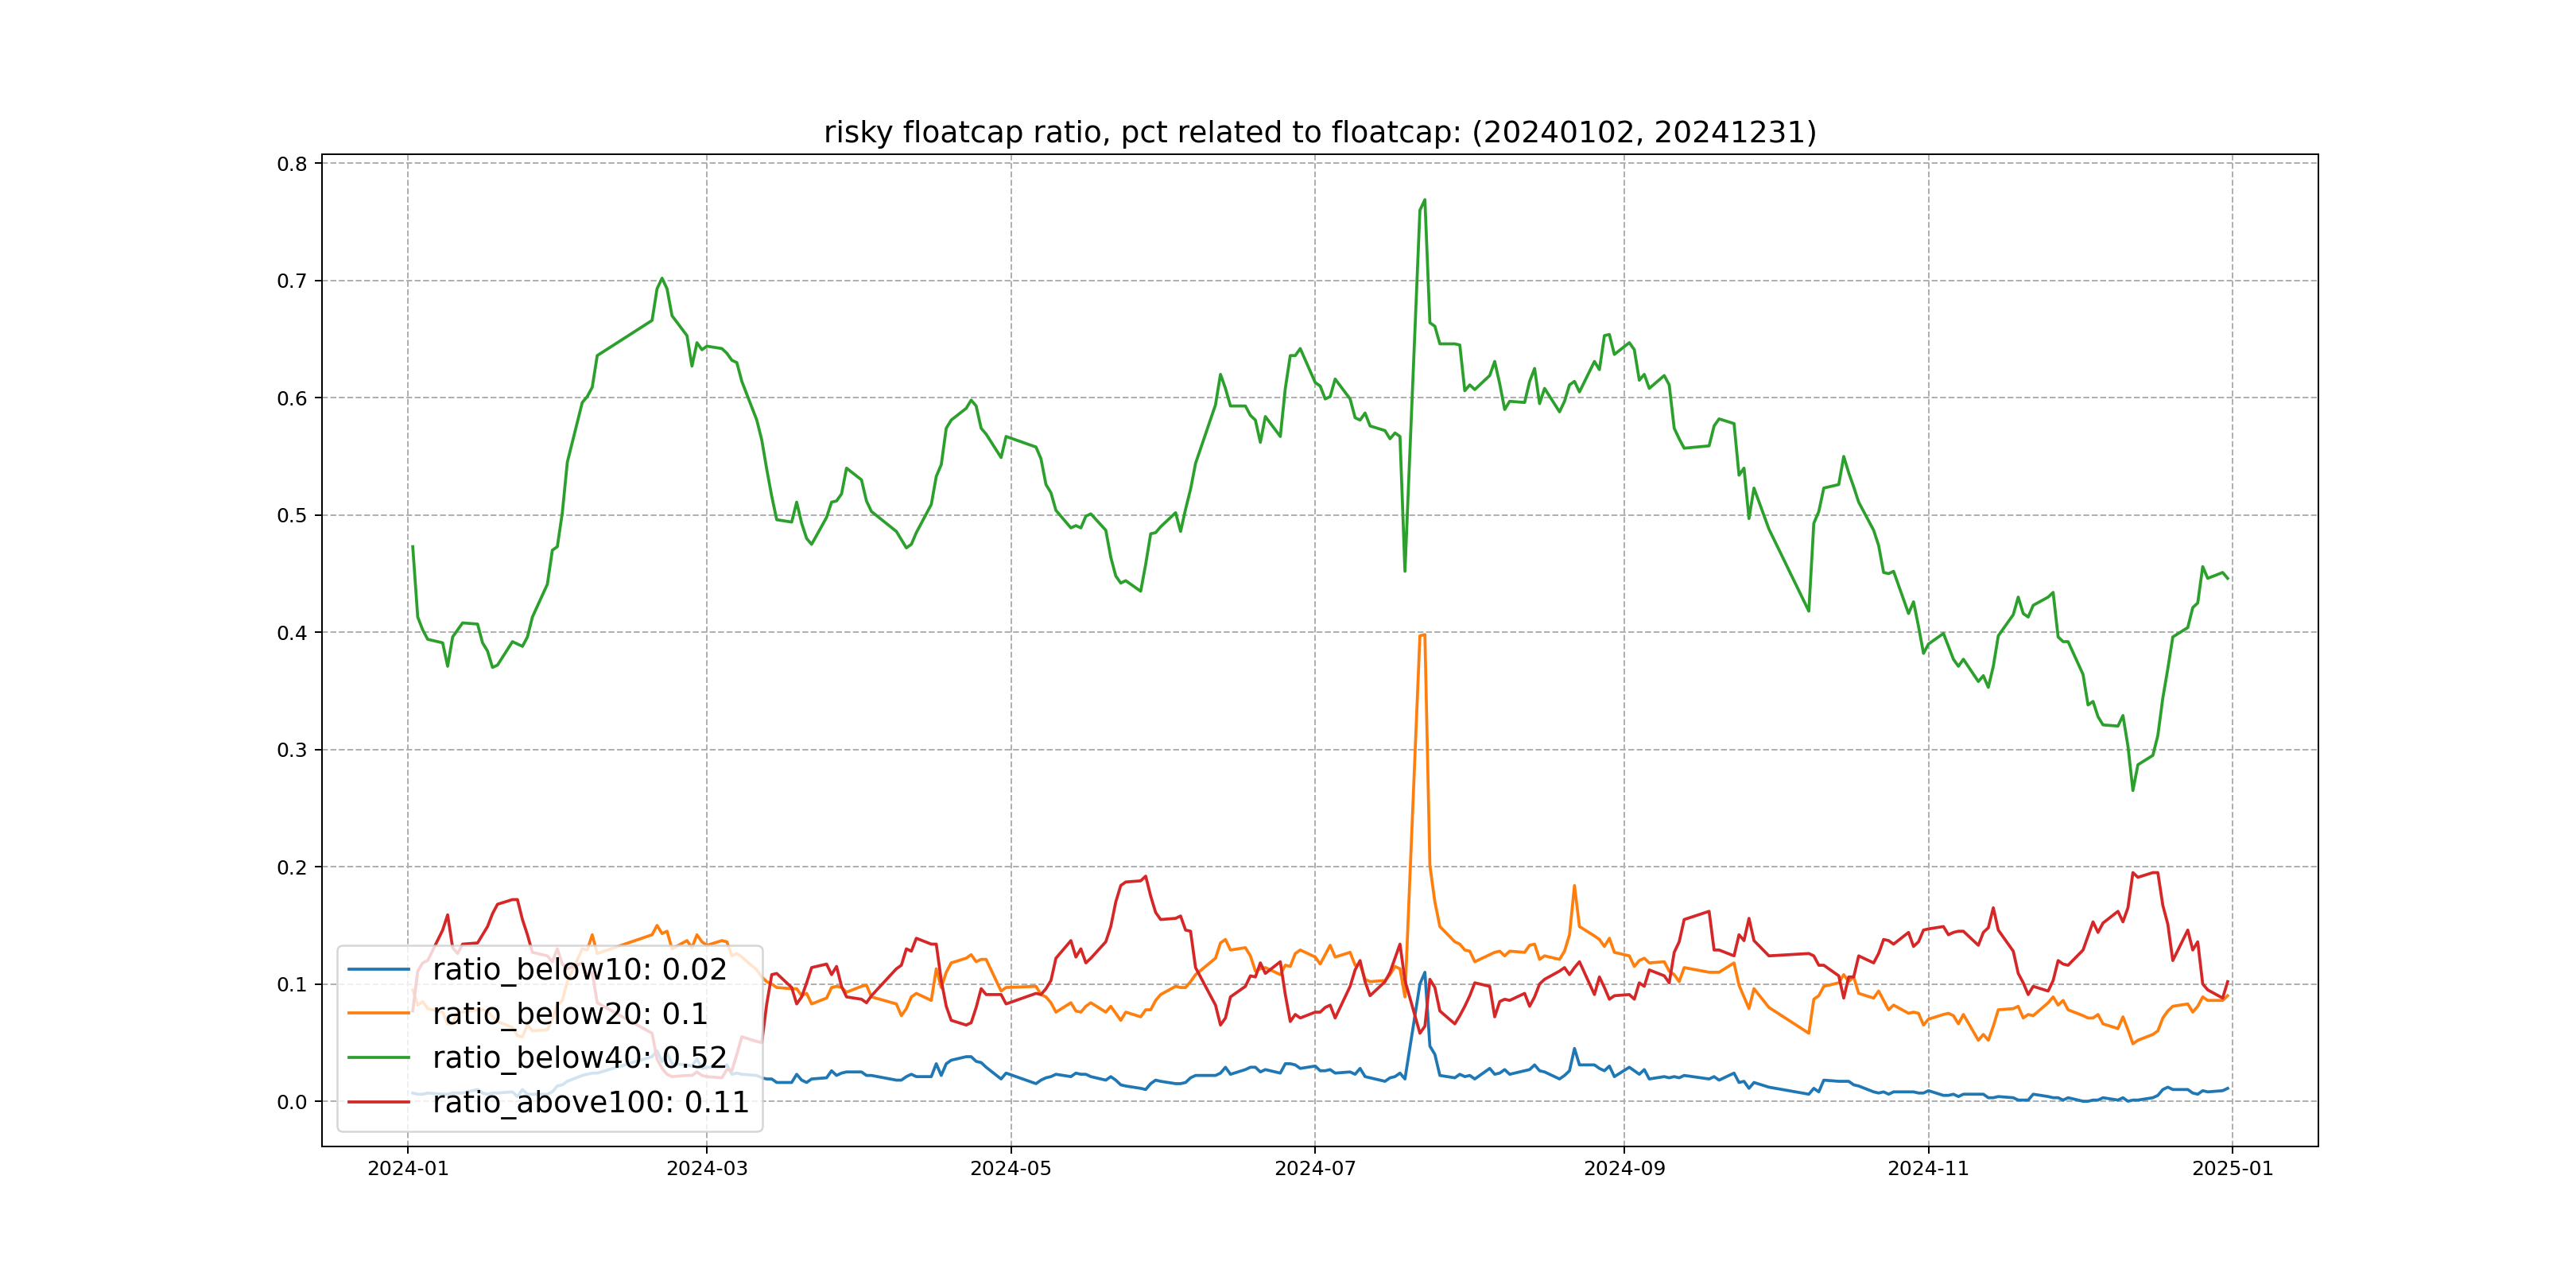The image size is (2576, 1288).
Task: Click the orange line's spike peak near 0.4
Action: coord(1422,635)
